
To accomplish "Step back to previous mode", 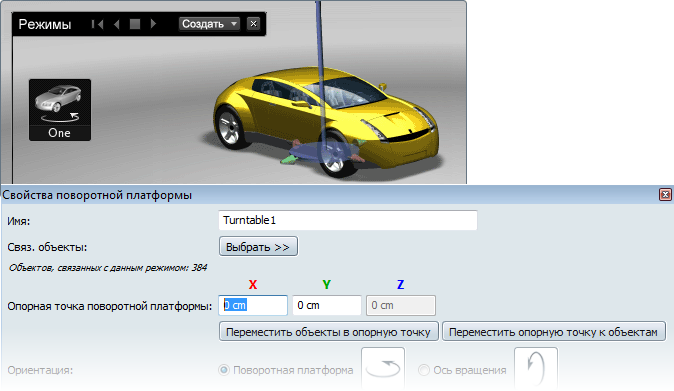I will (x=116, y=24).
